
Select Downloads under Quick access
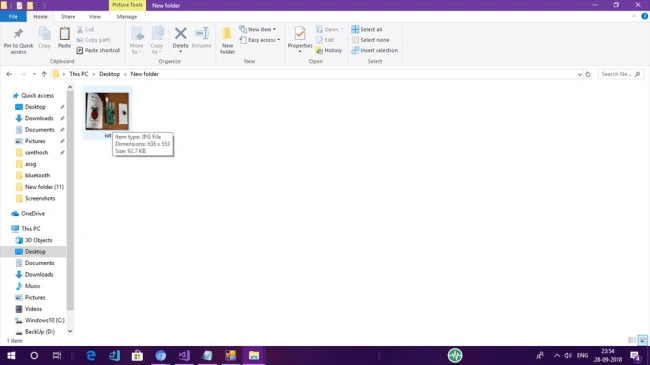click(39, 118)
